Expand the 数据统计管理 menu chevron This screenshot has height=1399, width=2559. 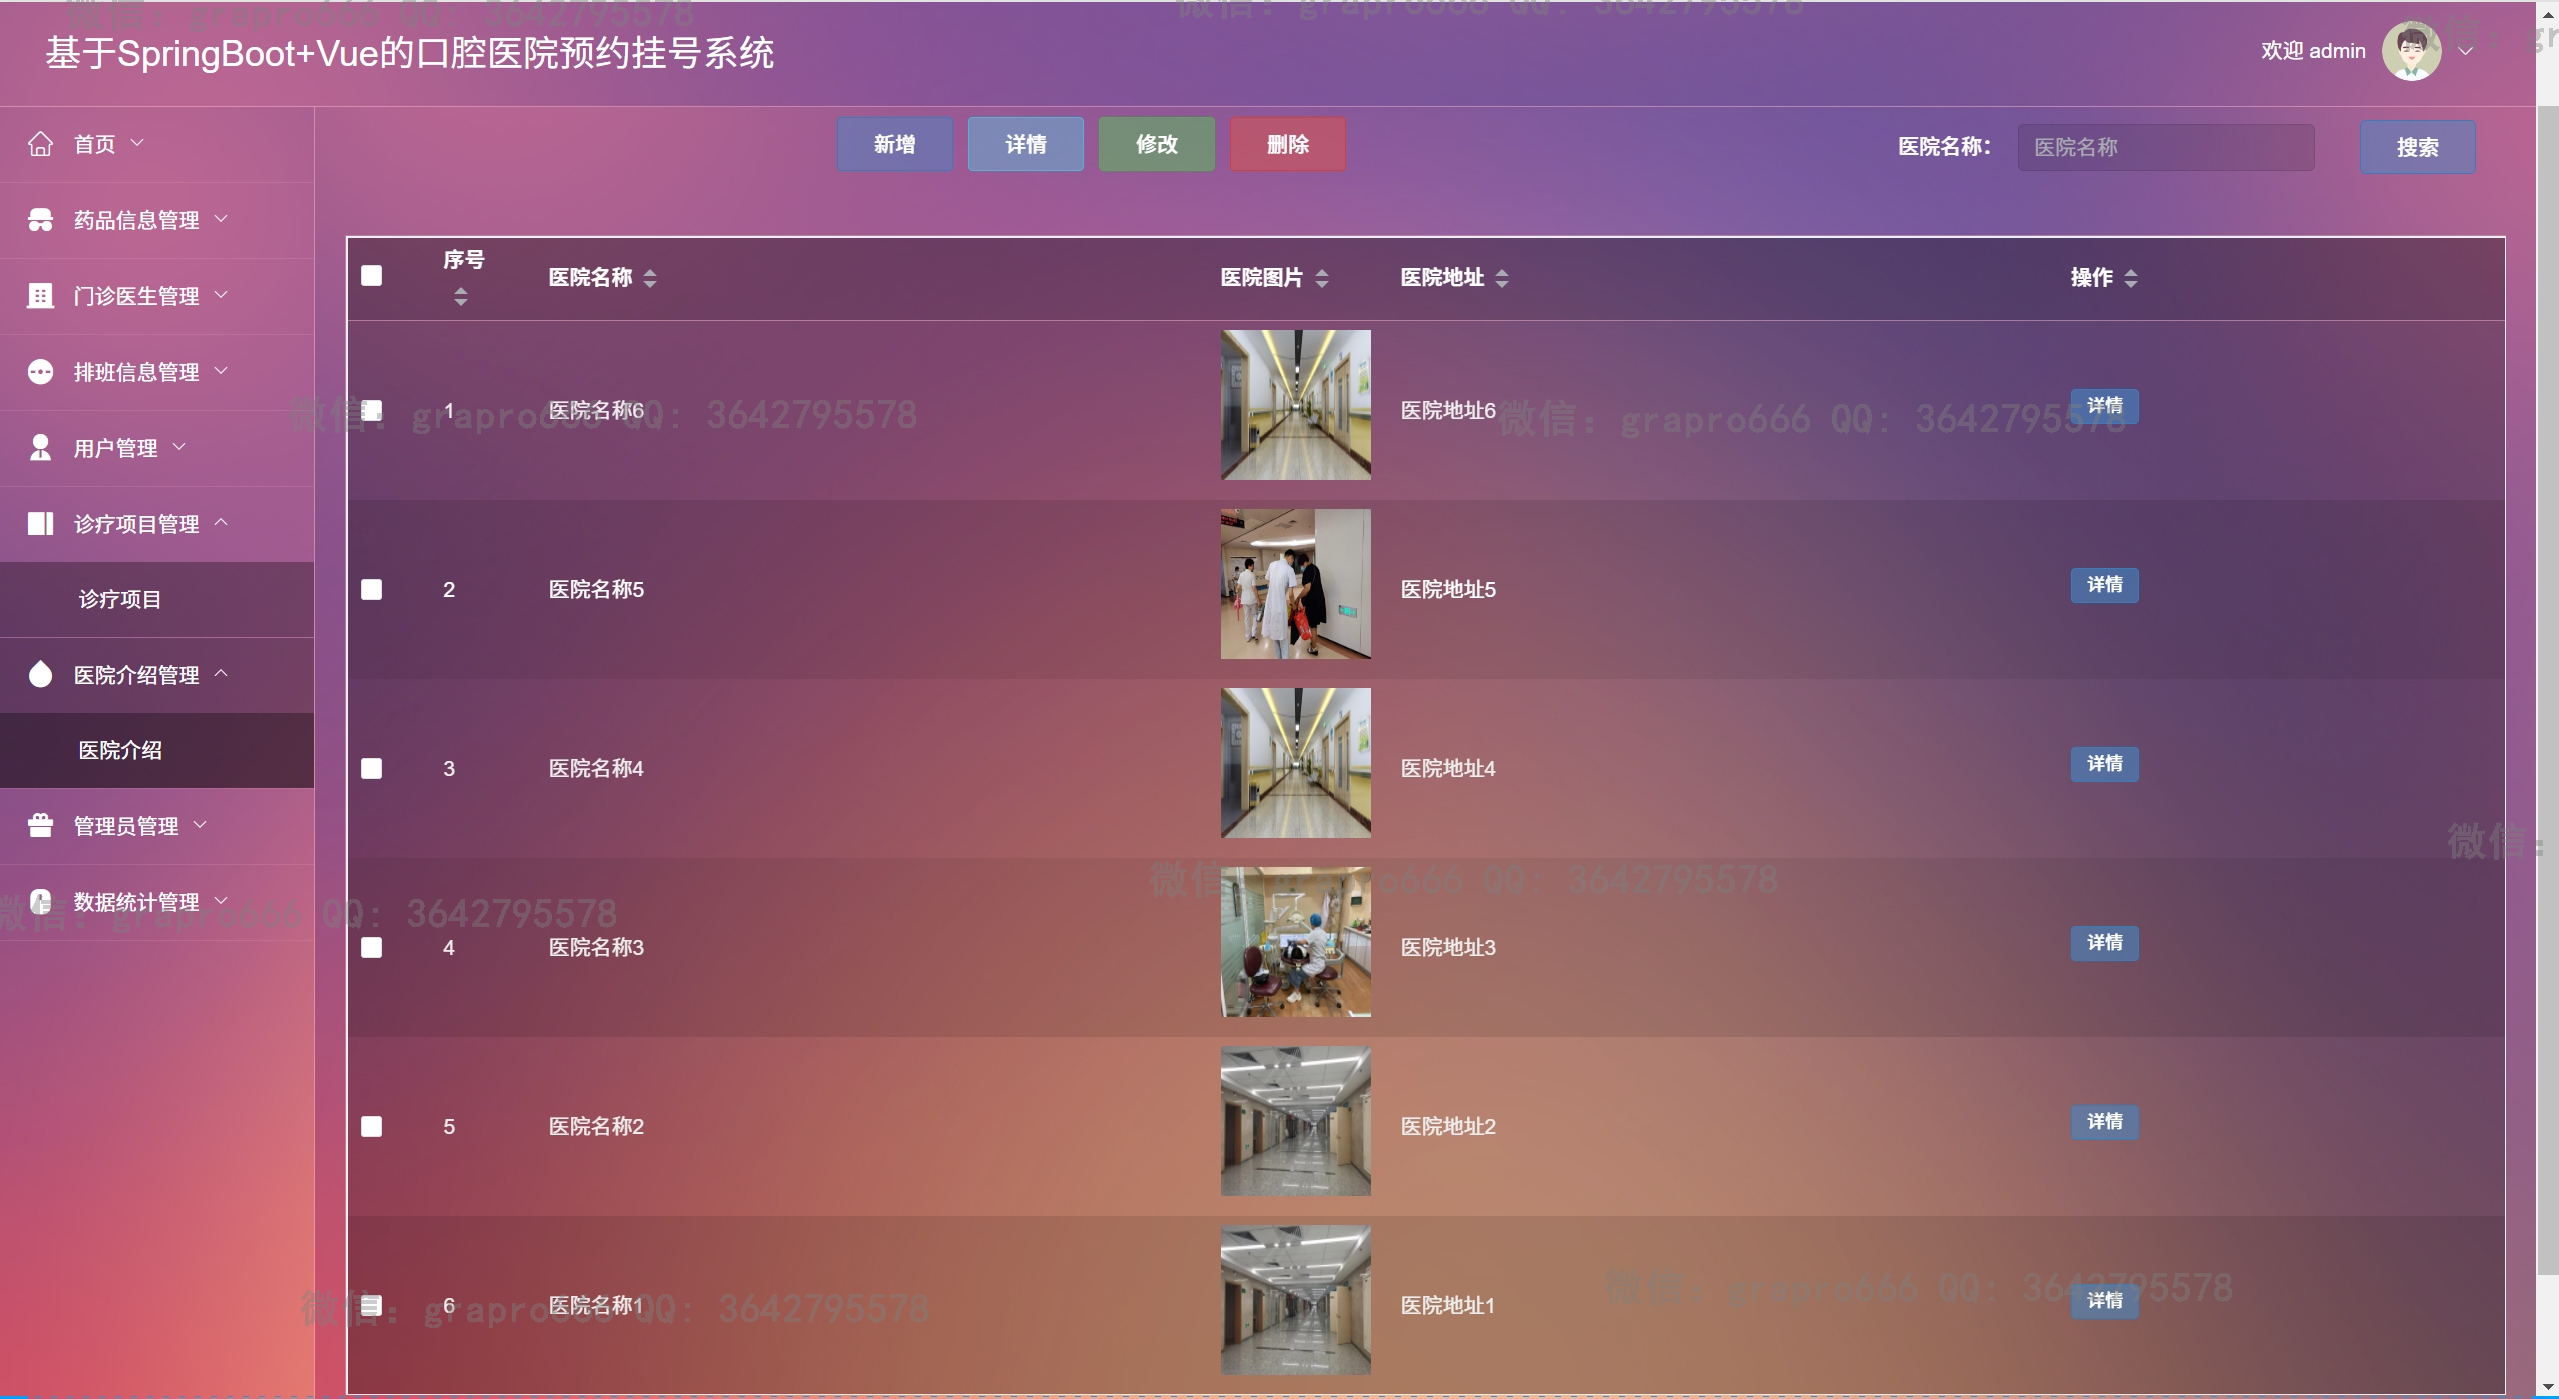(222, 901)
